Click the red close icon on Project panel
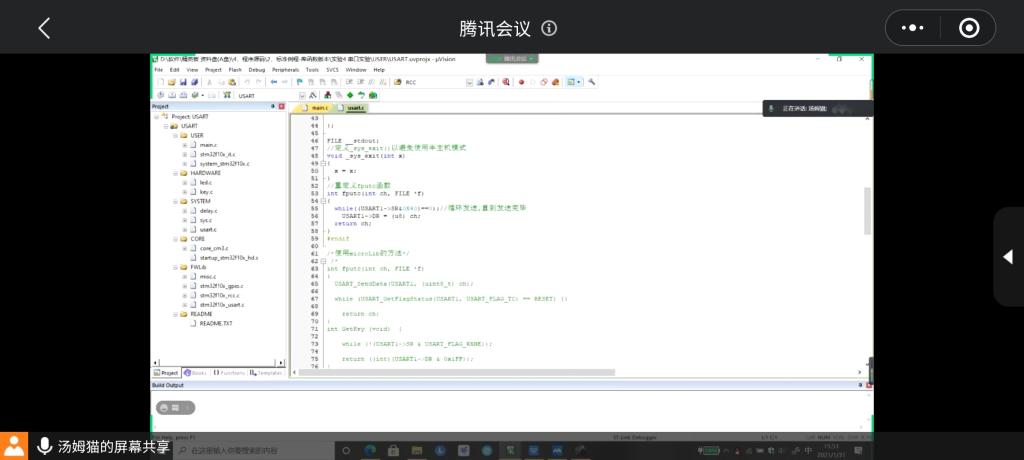The width and height of the screenshot is (1024, 460). [x=283, y=106]
